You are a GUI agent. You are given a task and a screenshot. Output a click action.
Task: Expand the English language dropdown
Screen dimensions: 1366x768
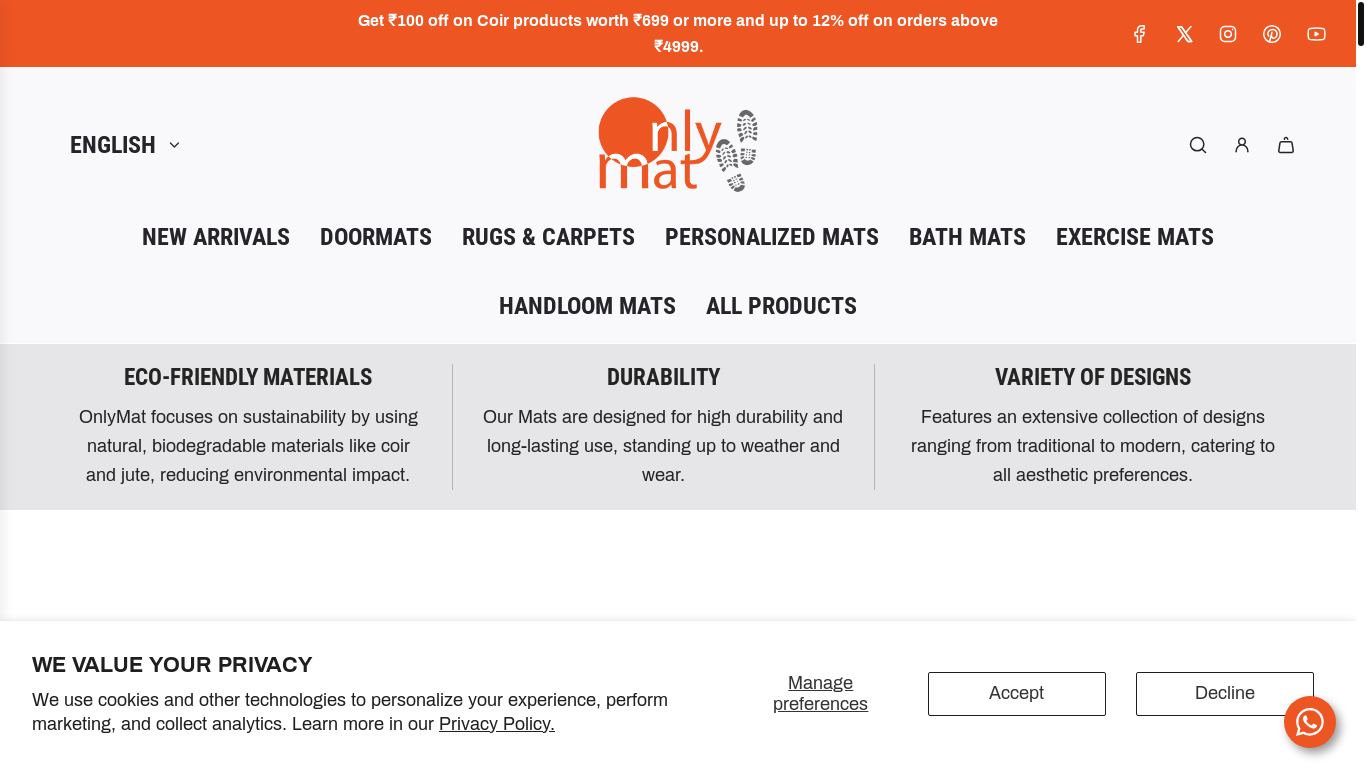click(125, 145)
